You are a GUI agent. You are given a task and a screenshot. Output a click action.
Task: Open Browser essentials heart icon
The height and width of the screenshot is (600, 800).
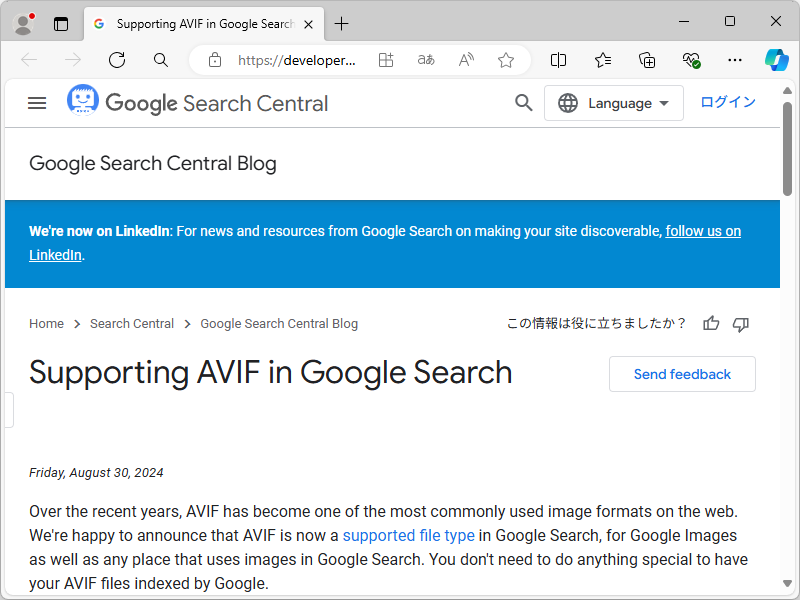point(690,60)
